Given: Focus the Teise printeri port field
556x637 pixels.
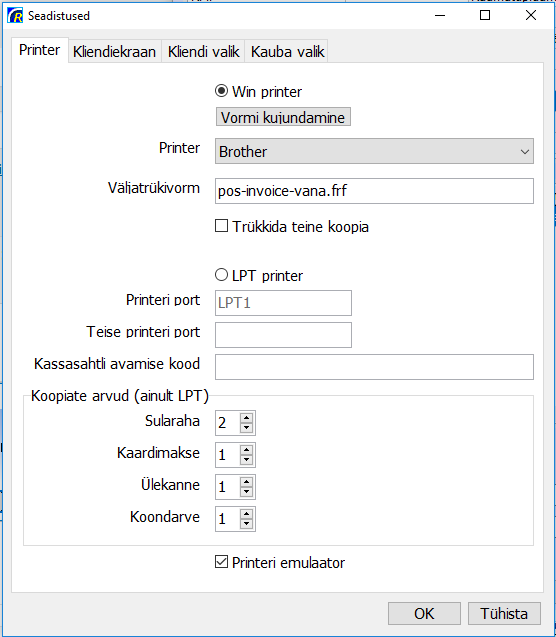Looking at the screenshot, I should [x=283, y=335].
